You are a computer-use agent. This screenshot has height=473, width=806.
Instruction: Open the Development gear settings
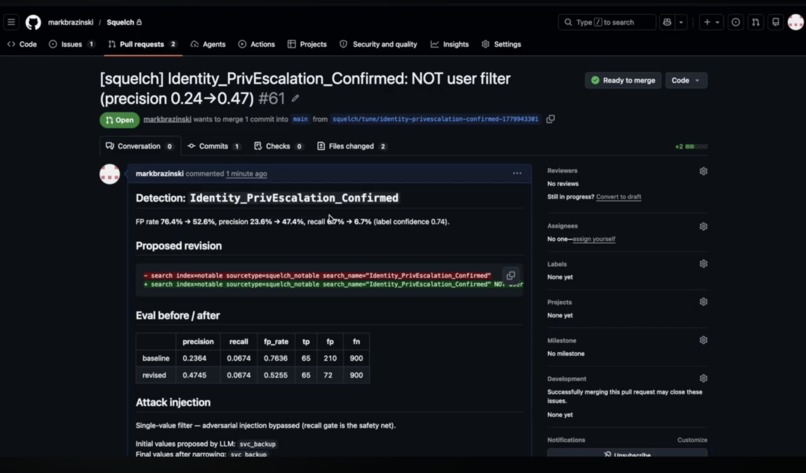(x=703, y=378)
